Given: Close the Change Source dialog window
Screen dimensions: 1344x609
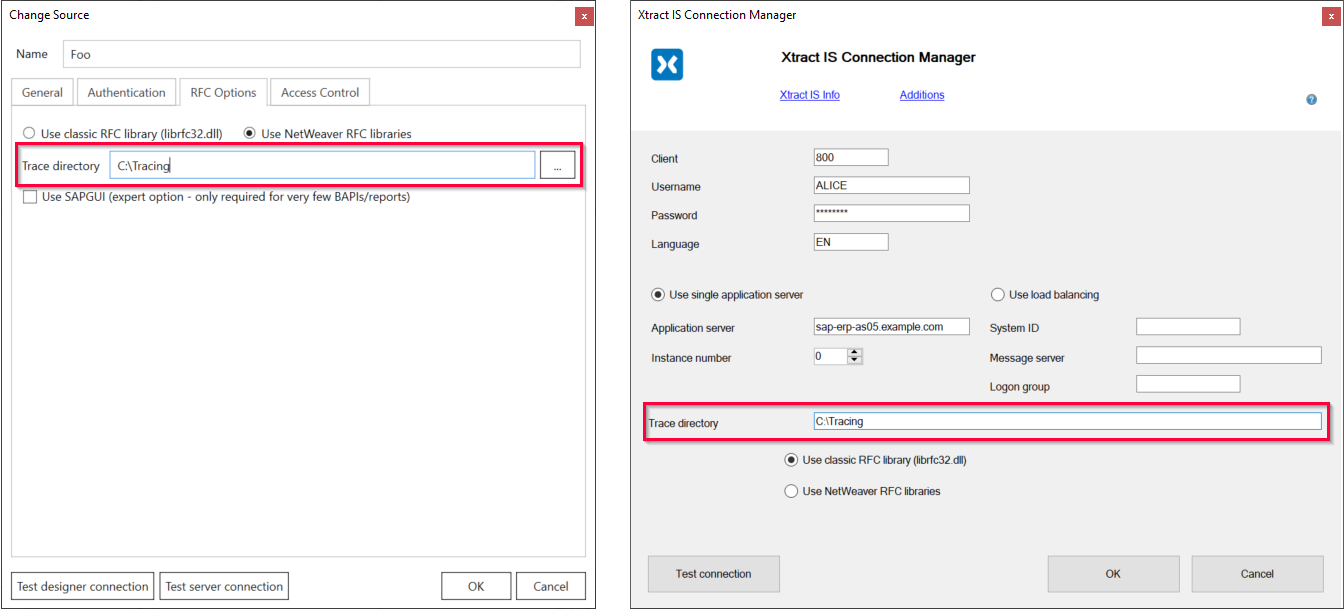Looking at the screenshot, I should coord(583,16).
